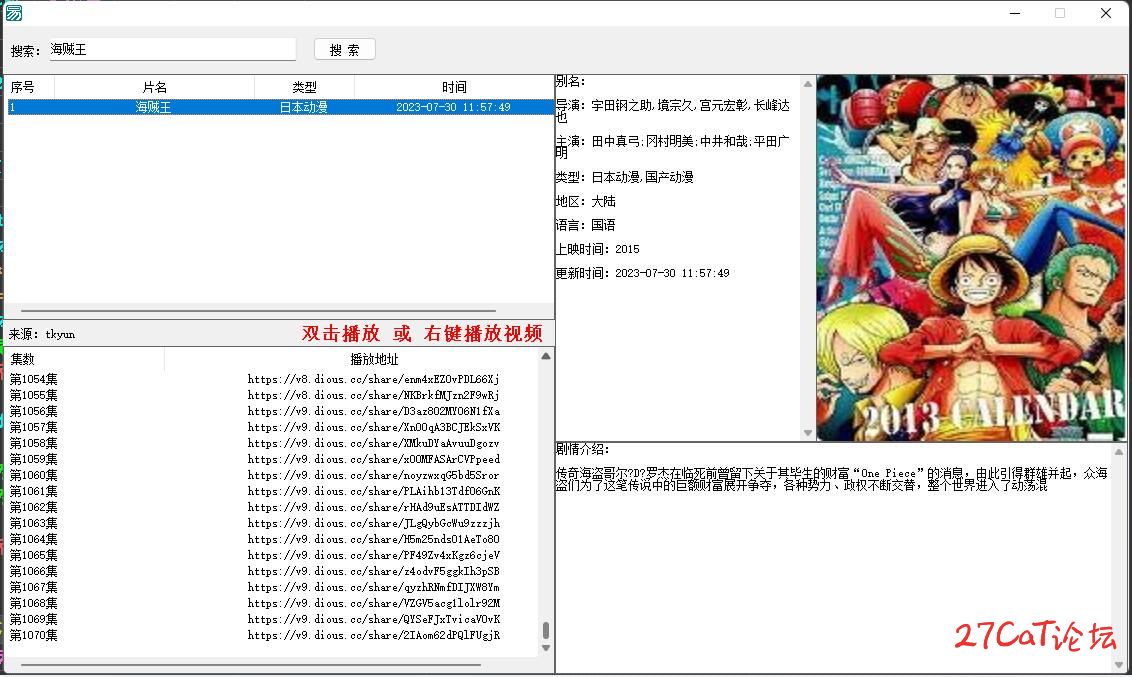
Task: Click the 剧情介绍 panel scroll-up arrow
Action: [1119, 453]
